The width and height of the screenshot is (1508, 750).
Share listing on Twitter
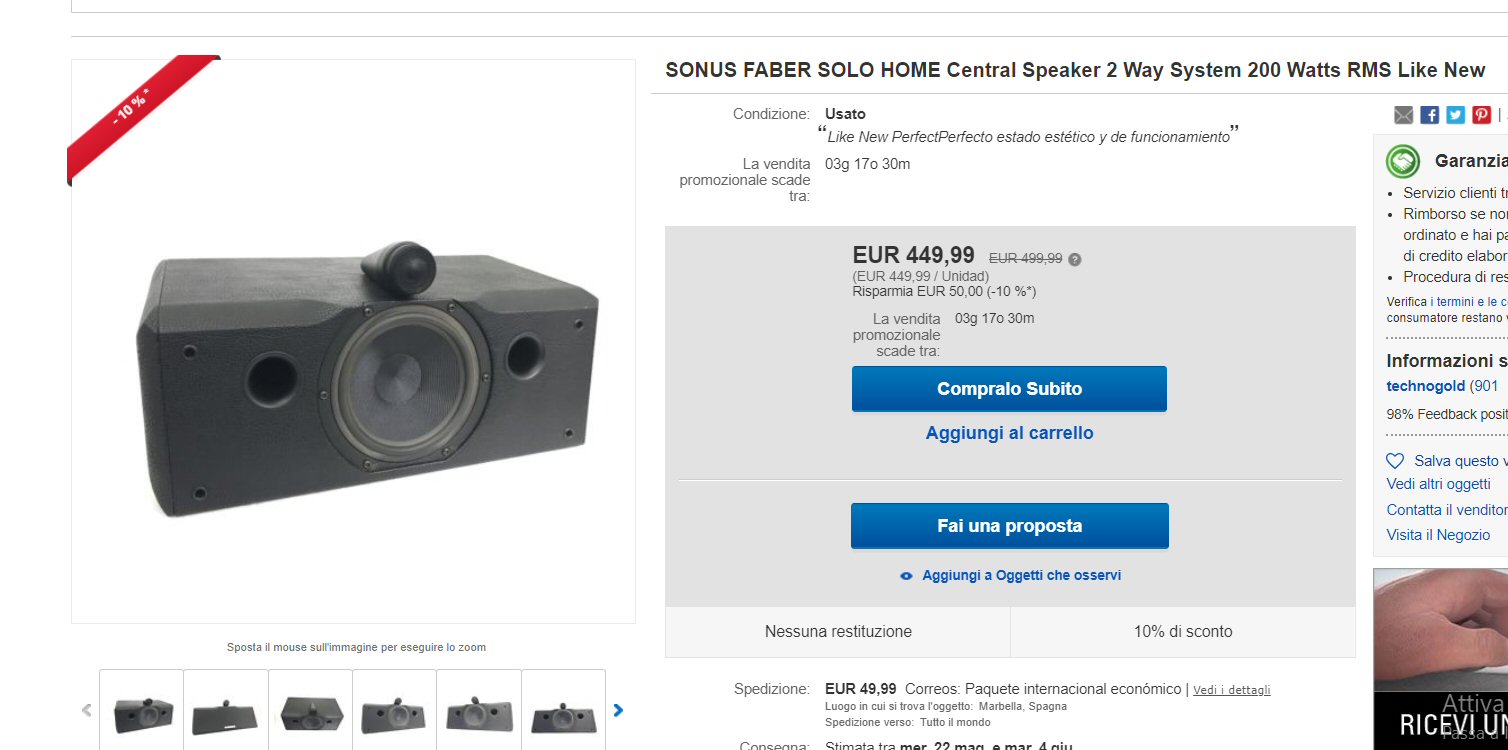click(1456, 115)
